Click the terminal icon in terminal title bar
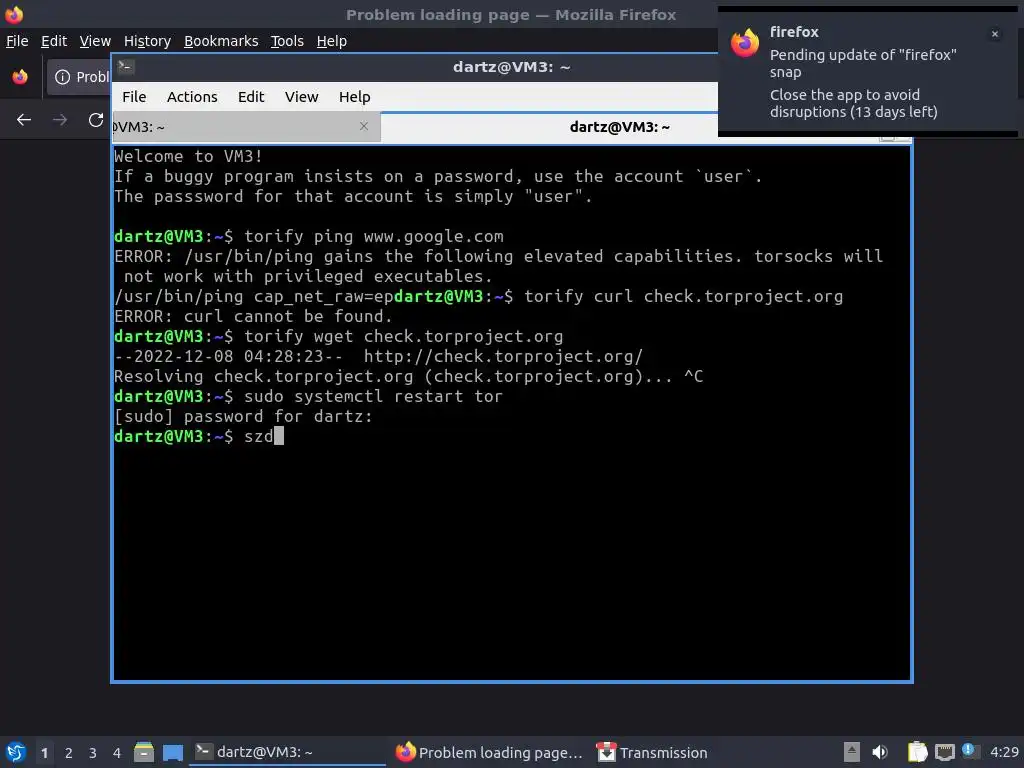The width and height of the screenshot is (1024, 768). pos(126,67)
